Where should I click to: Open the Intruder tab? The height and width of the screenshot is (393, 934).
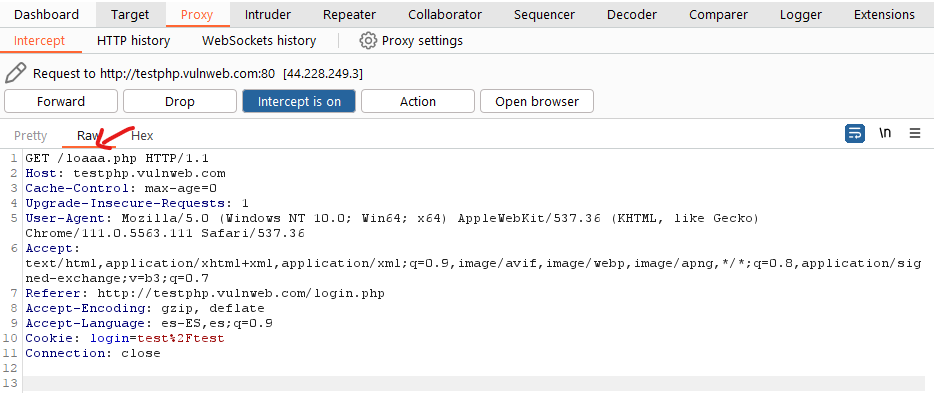point(268,14)
